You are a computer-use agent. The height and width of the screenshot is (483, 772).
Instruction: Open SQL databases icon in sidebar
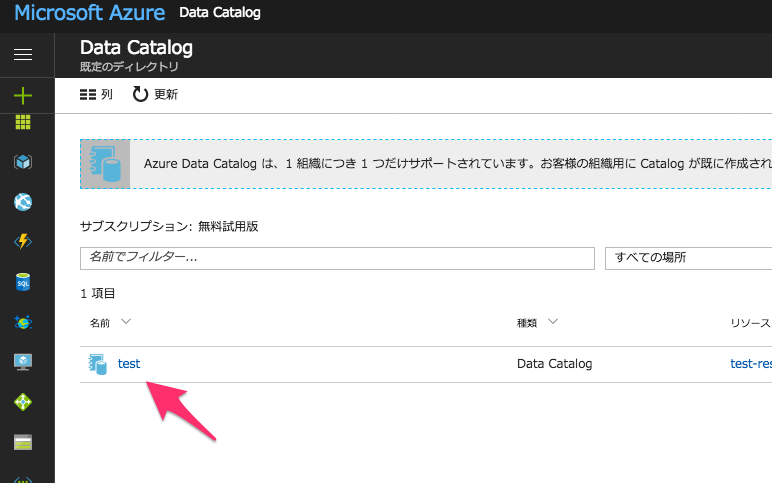coord(23,282)
